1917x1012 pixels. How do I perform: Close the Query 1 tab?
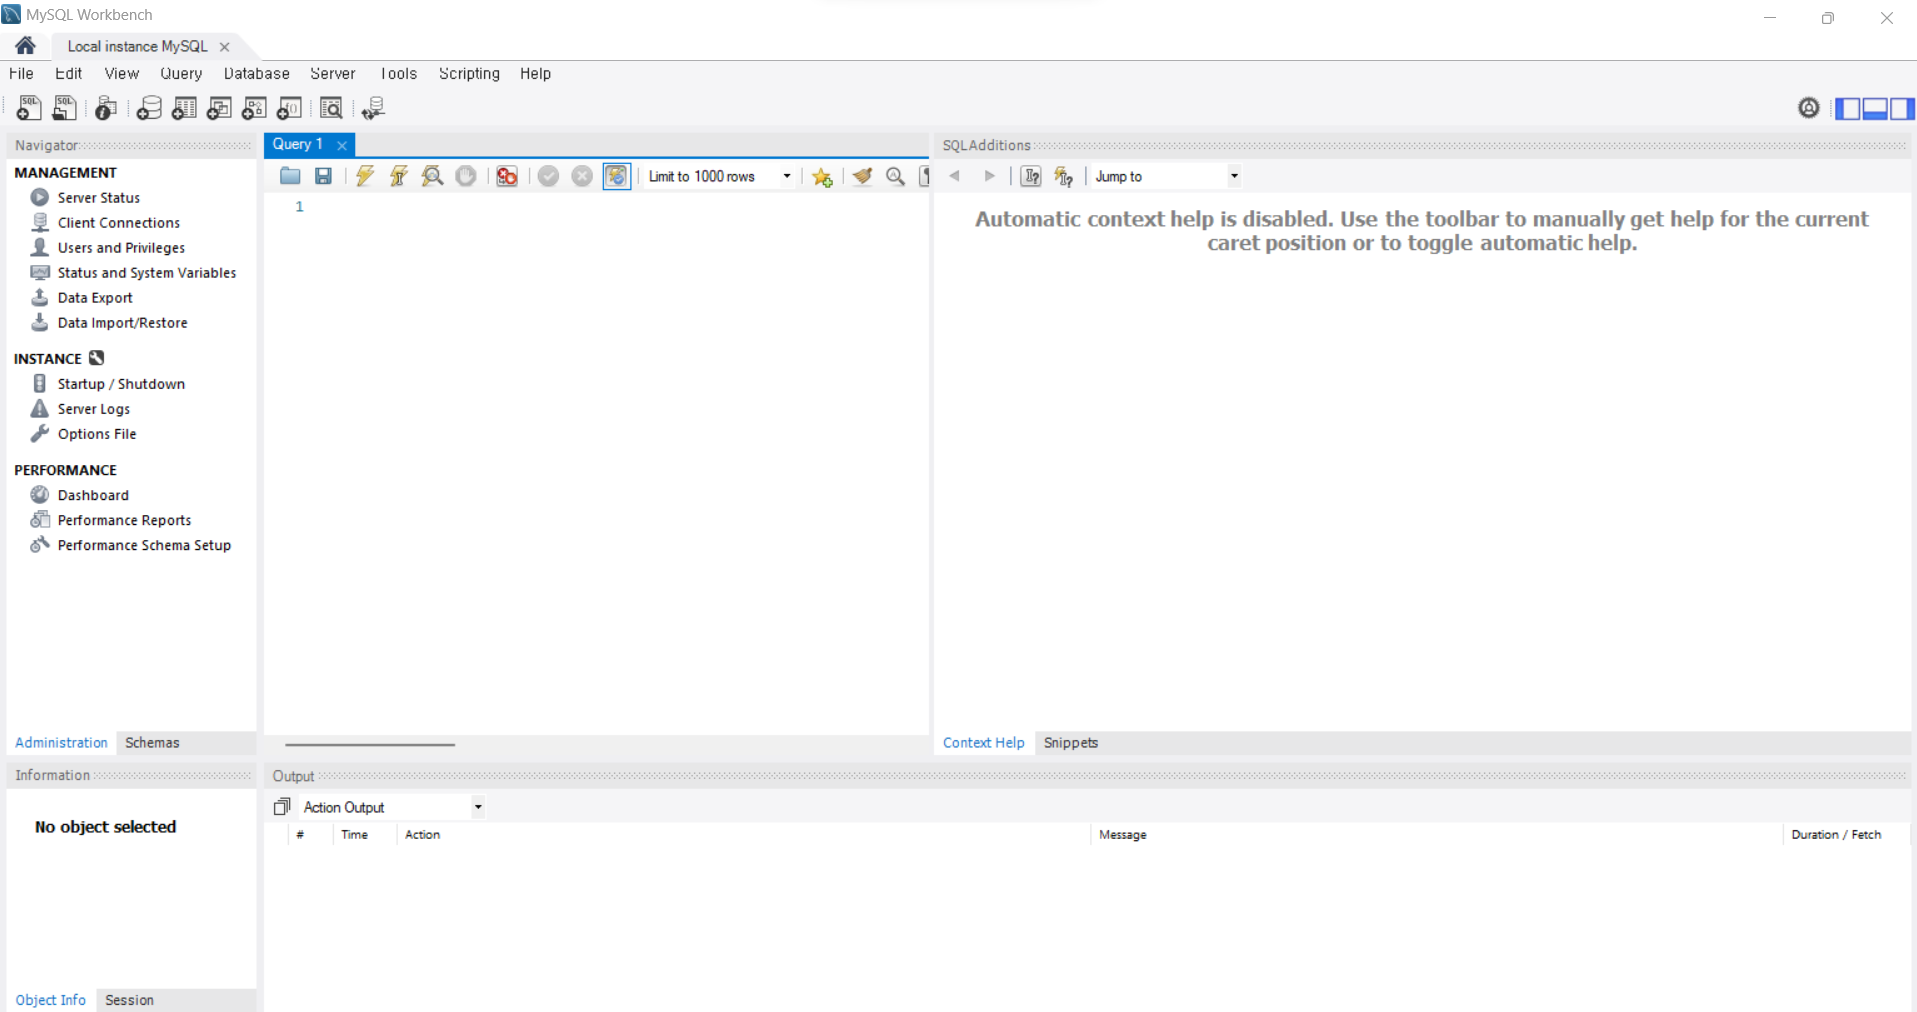[342, 145]
